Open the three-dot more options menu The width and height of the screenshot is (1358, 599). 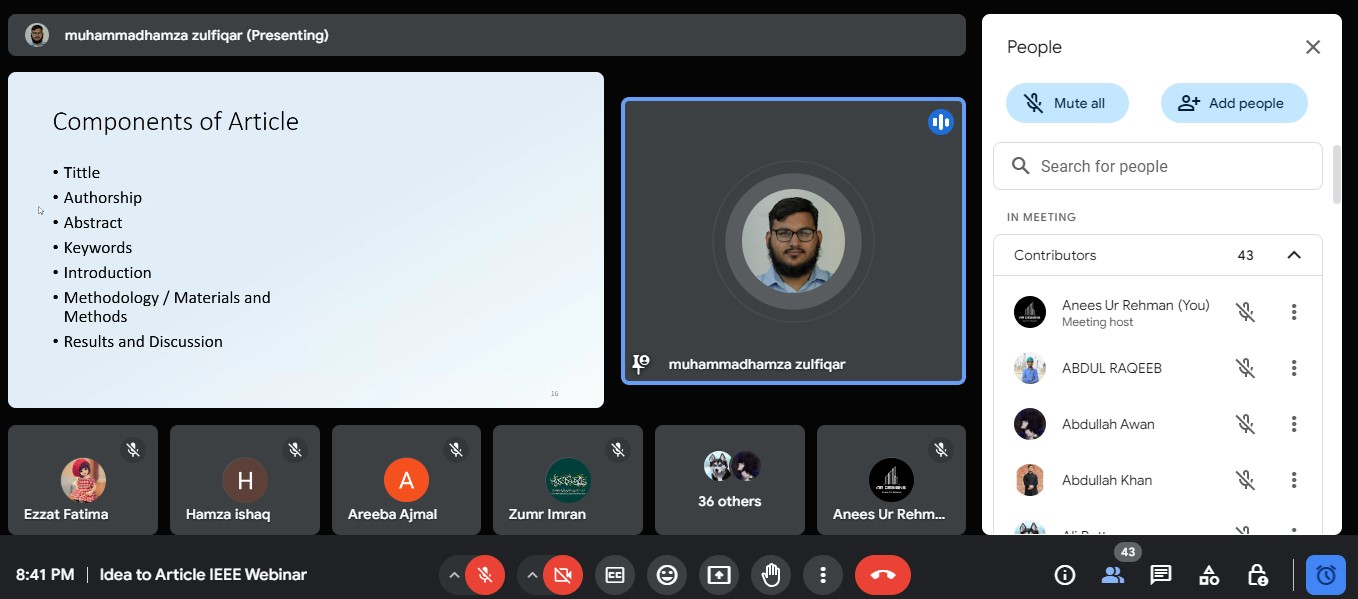coord(823,575)
